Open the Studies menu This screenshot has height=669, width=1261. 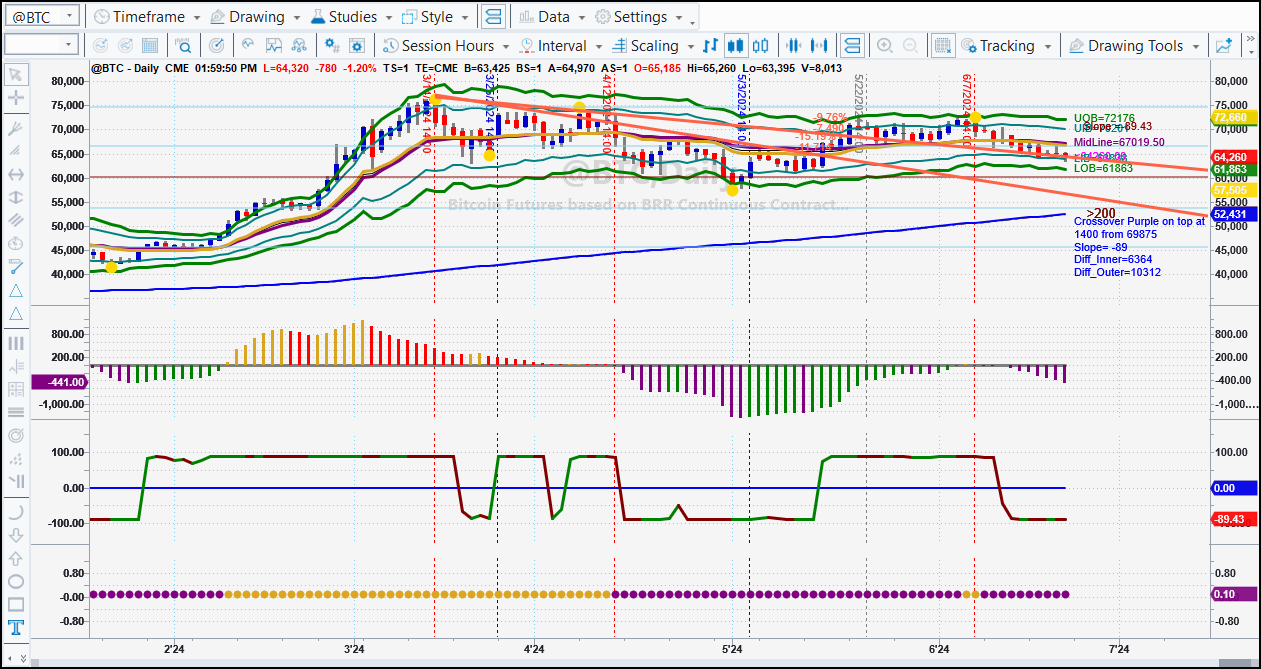(x=352, y=17)
